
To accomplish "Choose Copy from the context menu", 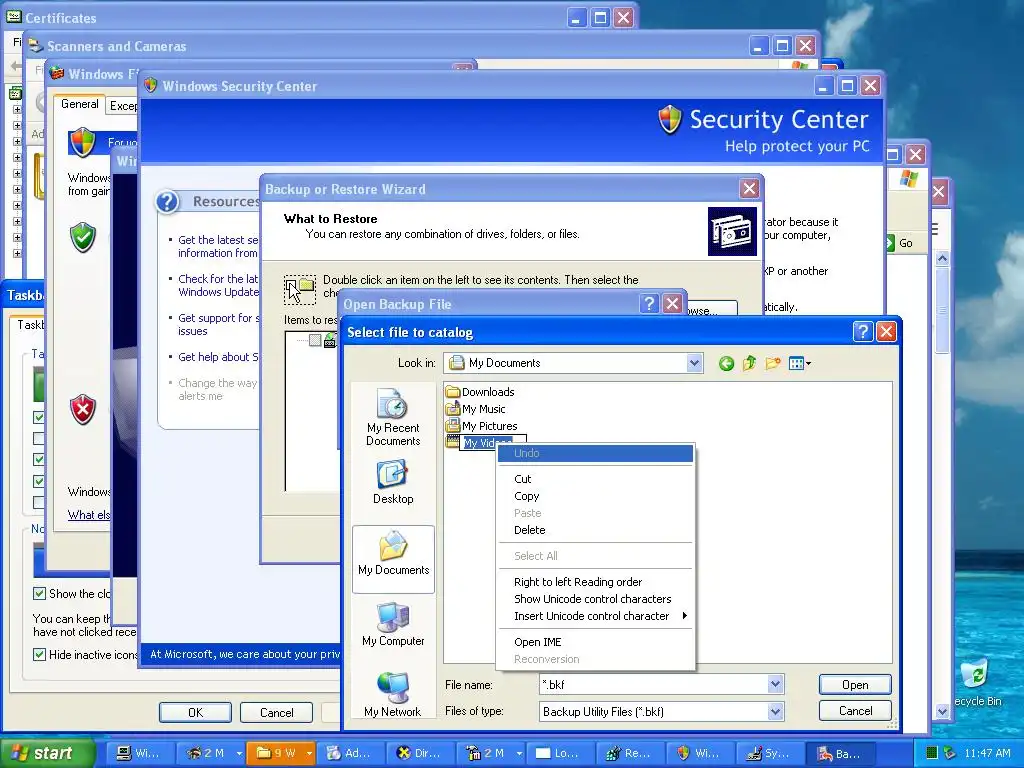I will click(595, 496).
